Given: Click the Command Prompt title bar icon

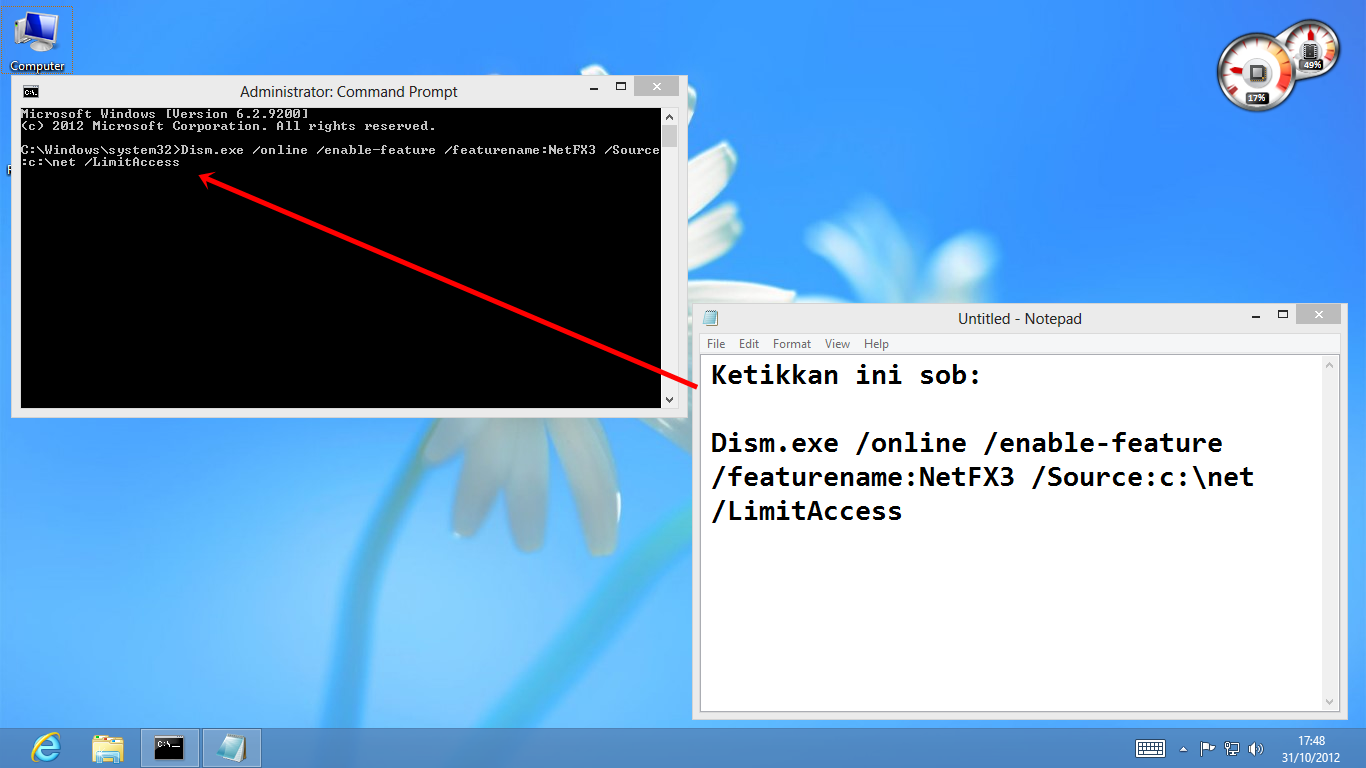Looking at the screenshot, I should coord(31,91).
